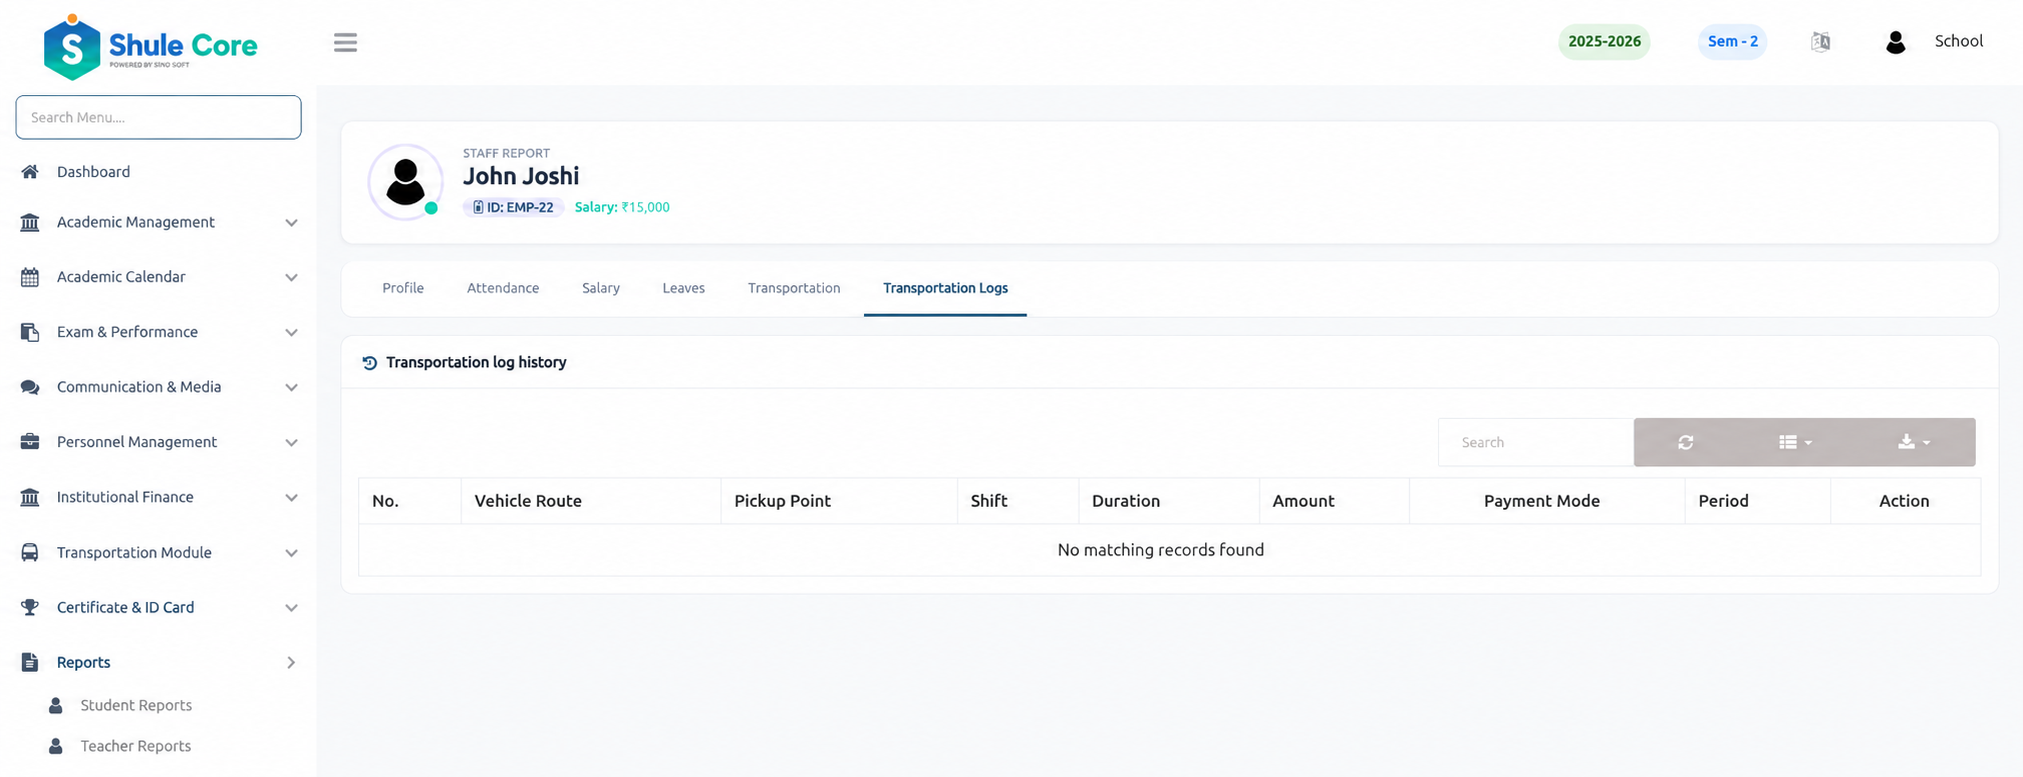Click the Transportation Module bus icon
This screenshot has height=777, width=2023.
coord(30,552)
